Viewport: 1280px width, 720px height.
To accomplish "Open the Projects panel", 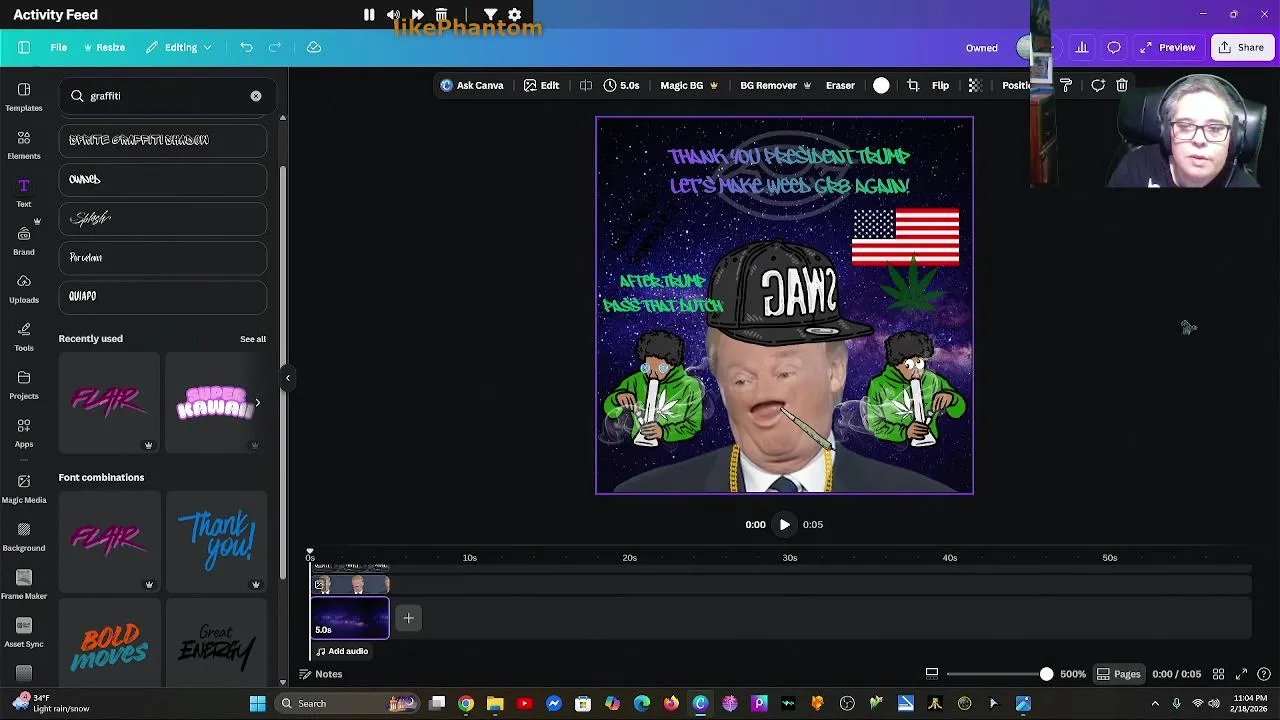I will (24, 384).
